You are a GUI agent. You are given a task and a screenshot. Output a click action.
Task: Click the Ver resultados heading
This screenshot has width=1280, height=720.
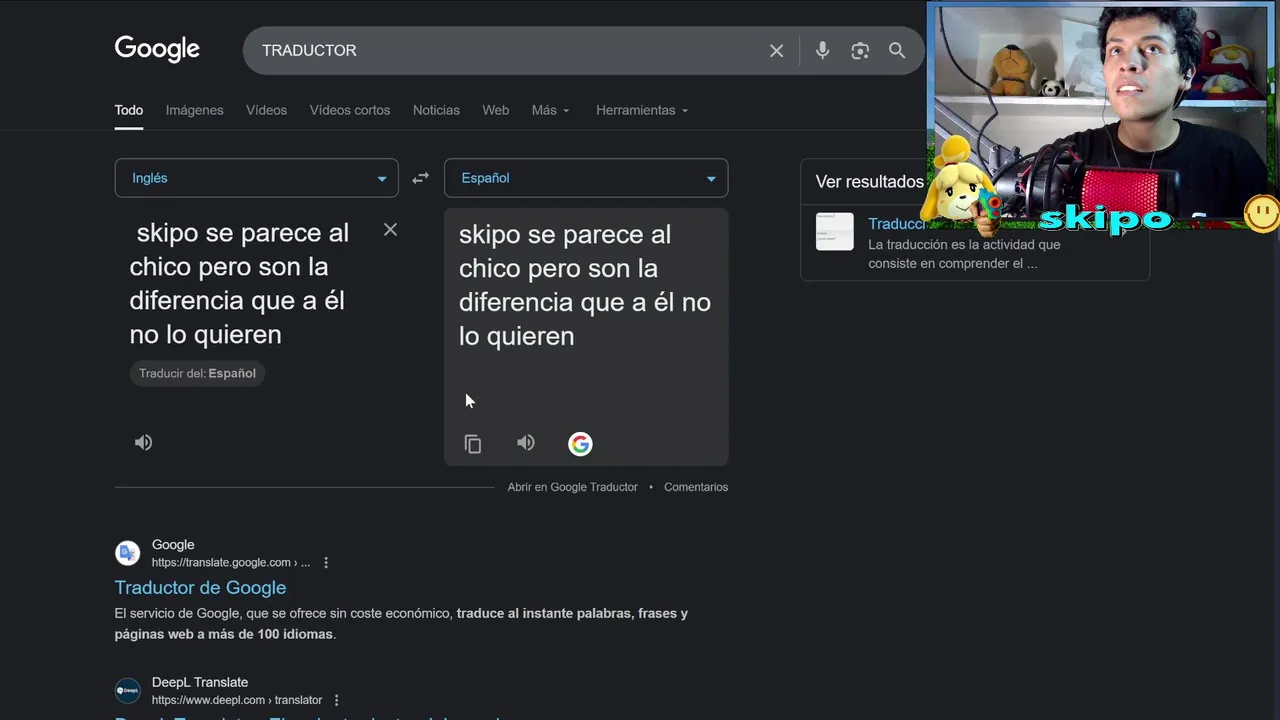click(869, 182)
